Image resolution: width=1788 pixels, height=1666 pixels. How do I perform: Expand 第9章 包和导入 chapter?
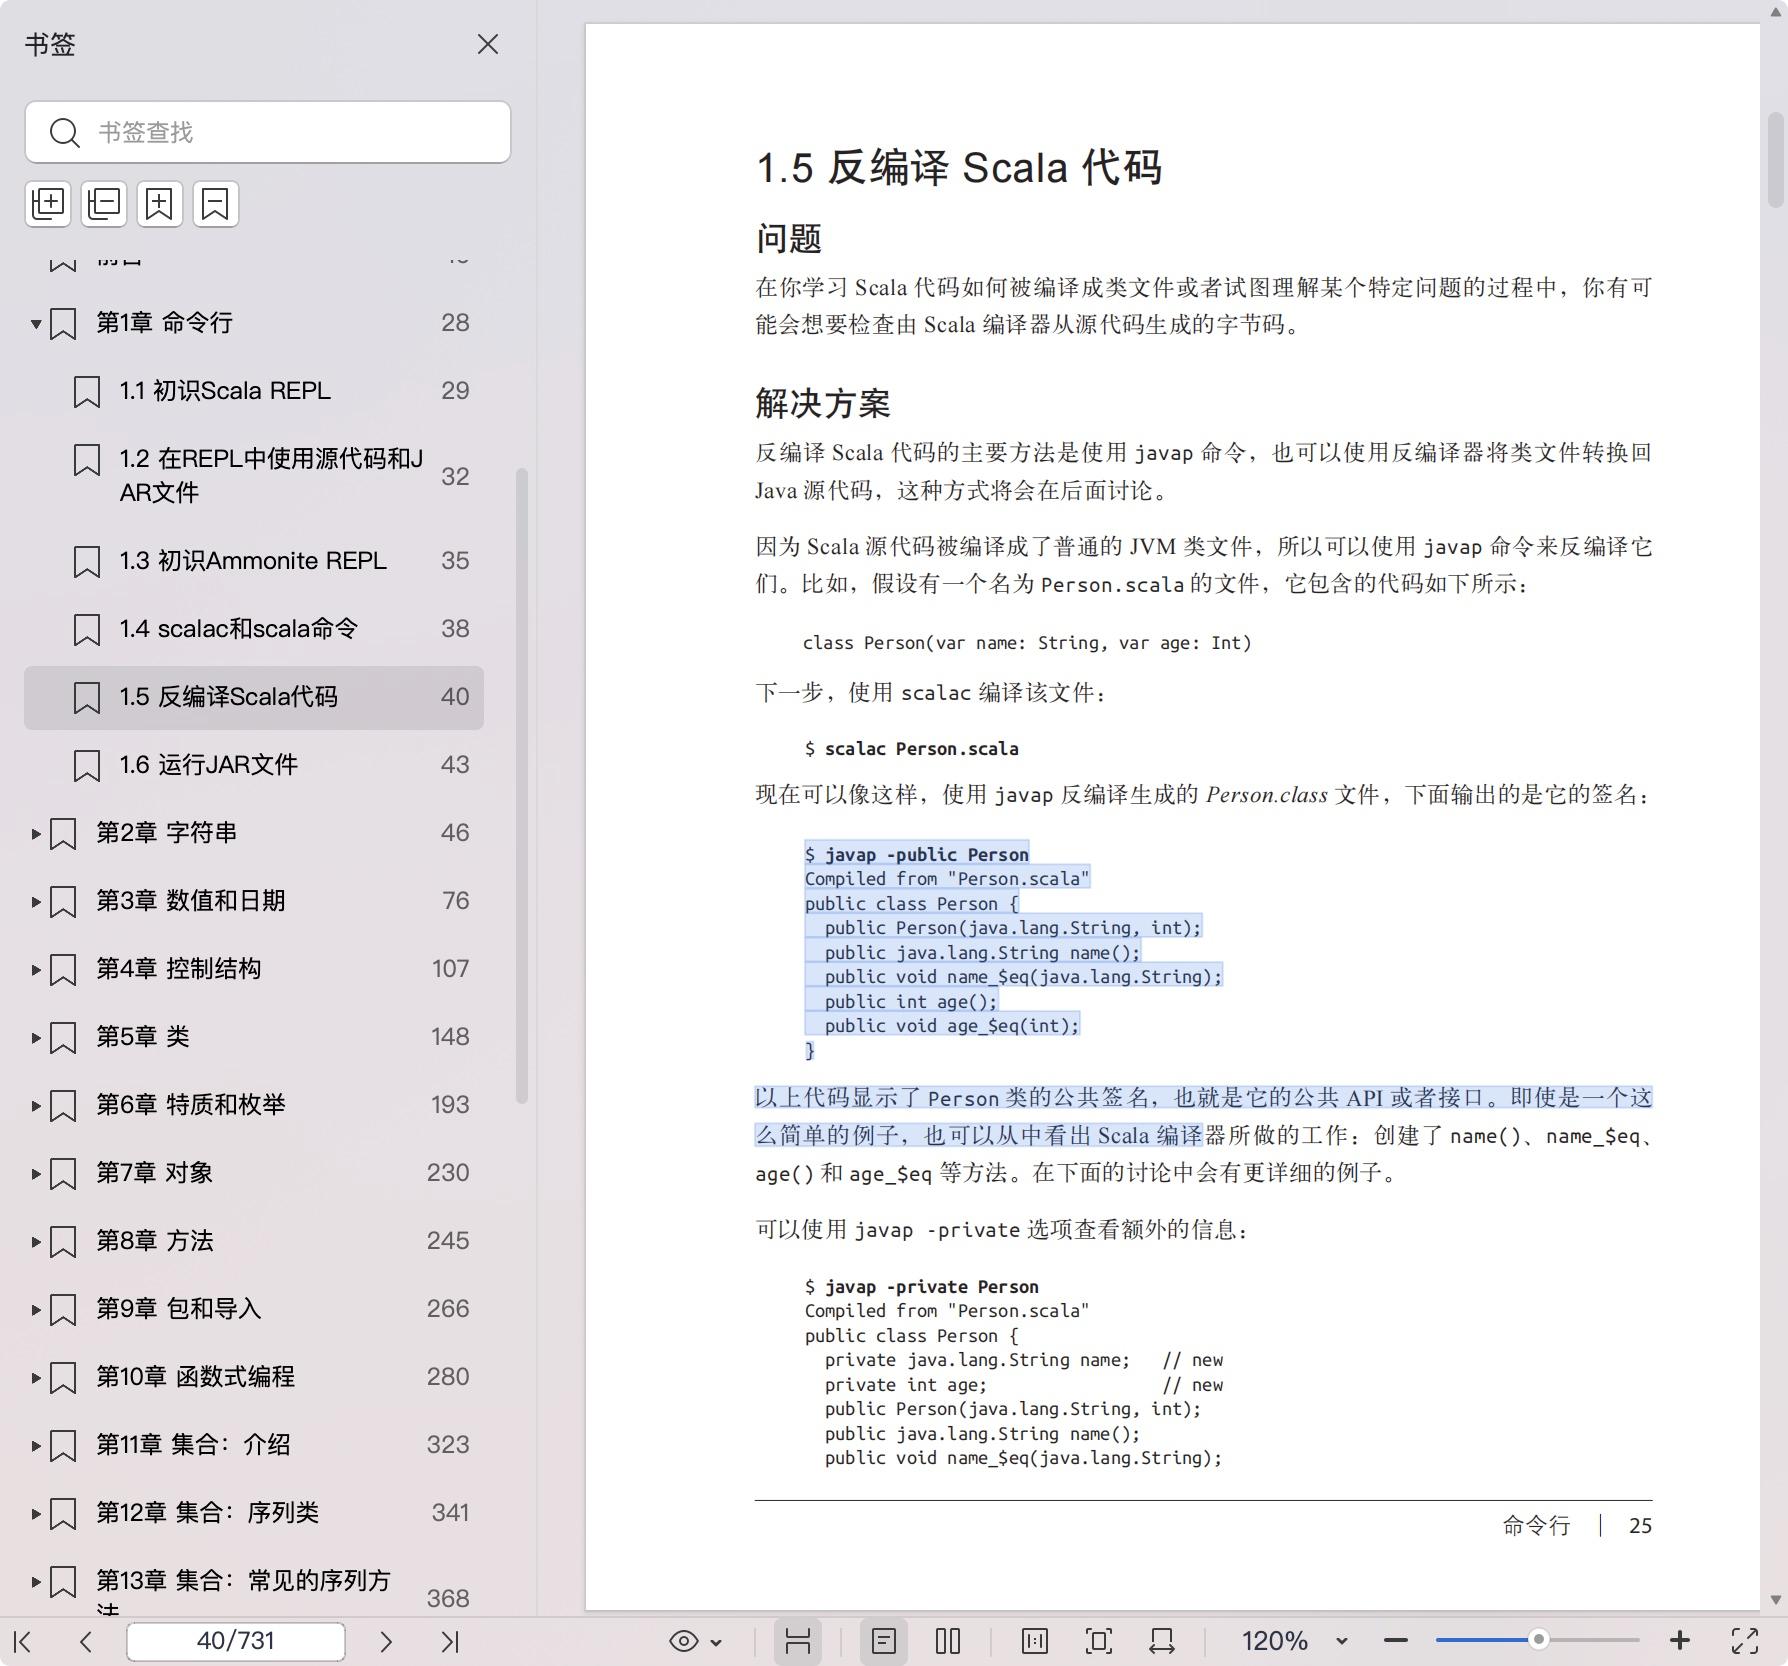click(x=36, y=1309)
